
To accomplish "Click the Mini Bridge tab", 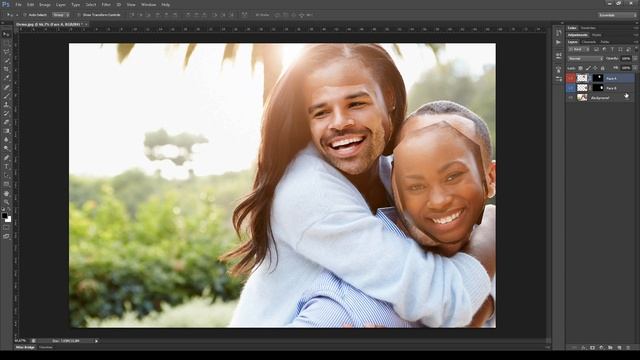I will point(25,347).
